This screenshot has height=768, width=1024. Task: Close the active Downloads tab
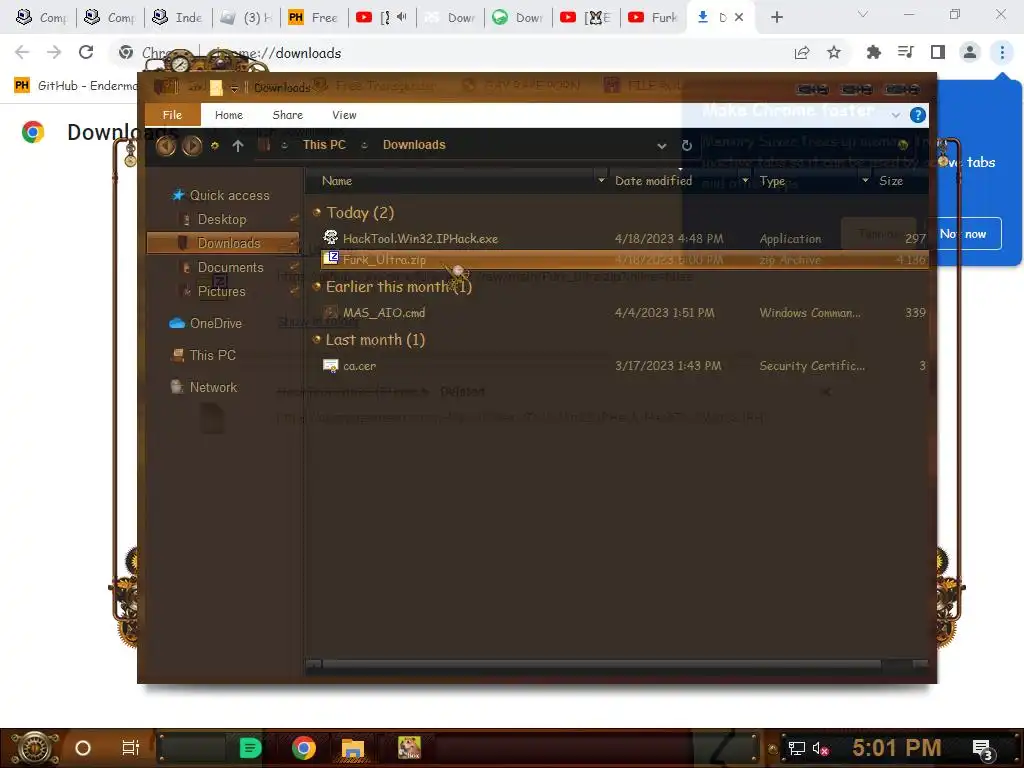(x=739, y=17)
